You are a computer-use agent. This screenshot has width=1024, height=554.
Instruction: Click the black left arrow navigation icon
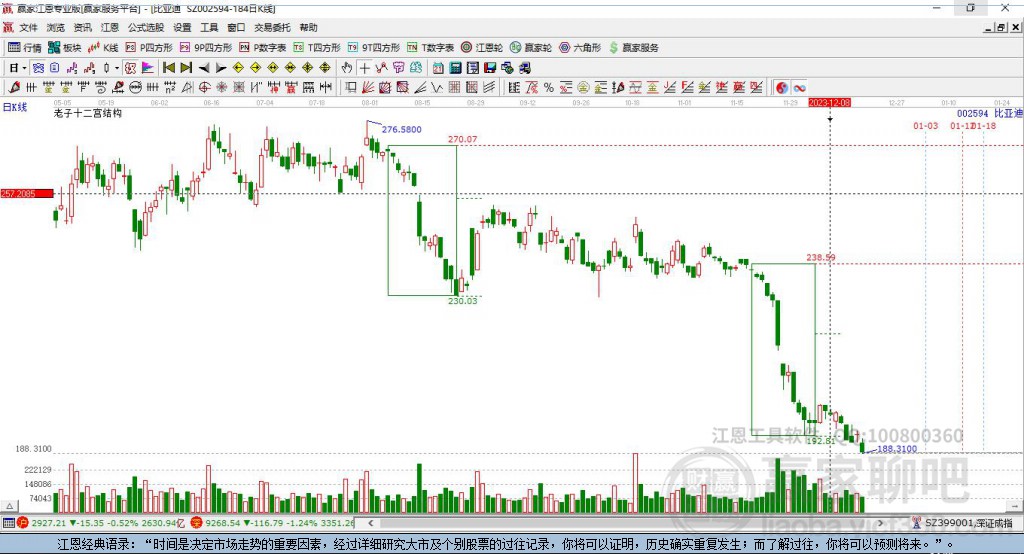click(x=204, y=68)
